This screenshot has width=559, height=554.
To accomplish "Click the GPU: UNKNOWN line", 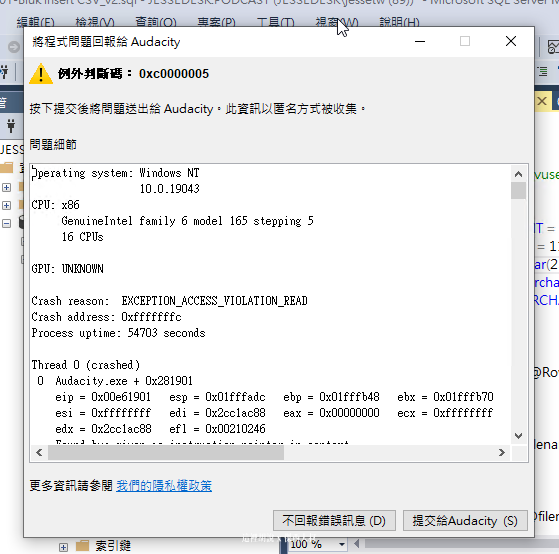I will (67, 269).
